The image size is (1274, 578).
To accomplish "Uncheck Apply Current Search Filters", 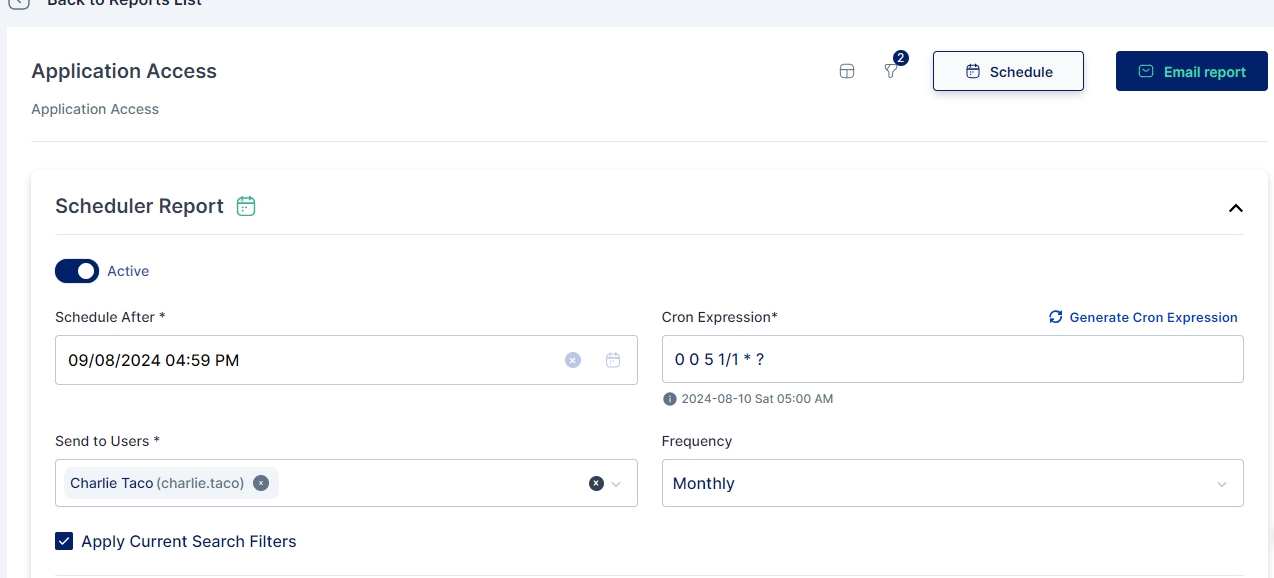I will pyautogui.click(x=64, y=541).
